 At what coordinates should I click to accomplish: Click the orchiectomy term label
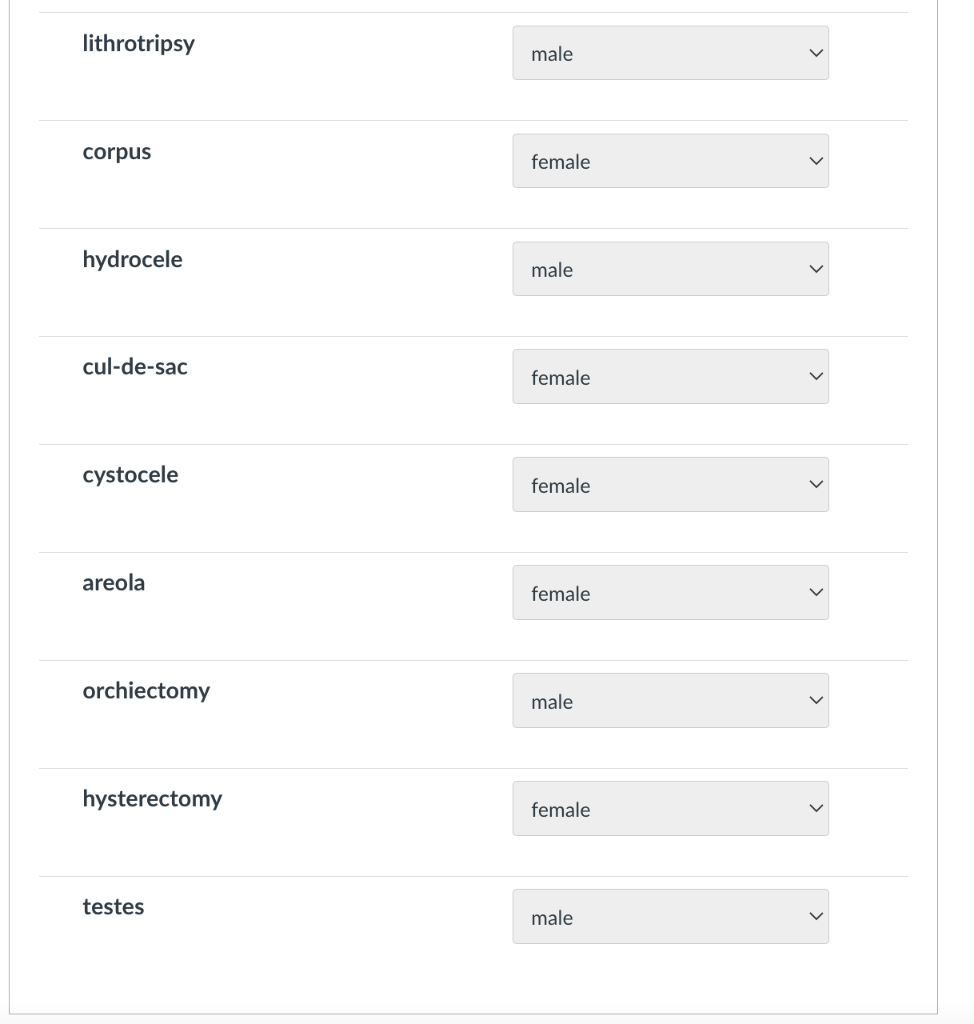coord(146,691)
